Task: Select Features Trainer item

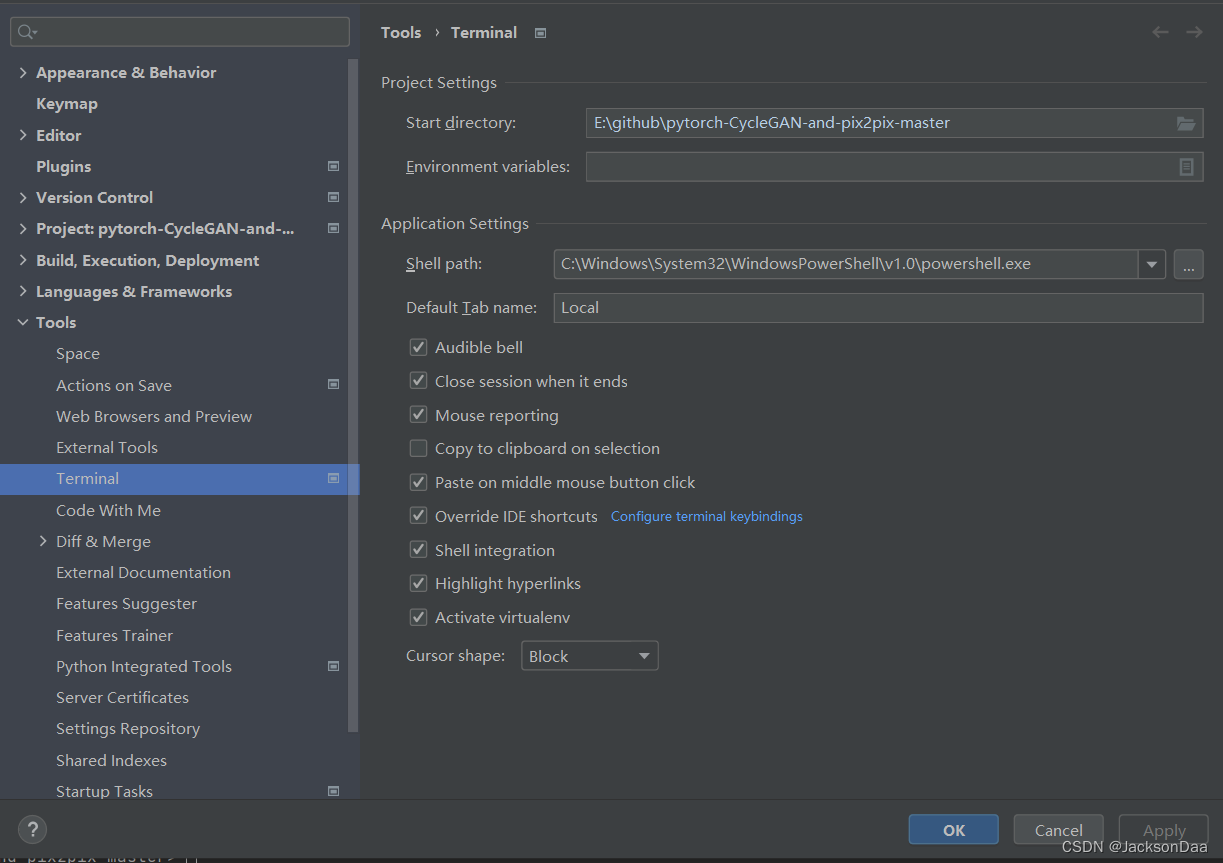Action: (114, 635)
